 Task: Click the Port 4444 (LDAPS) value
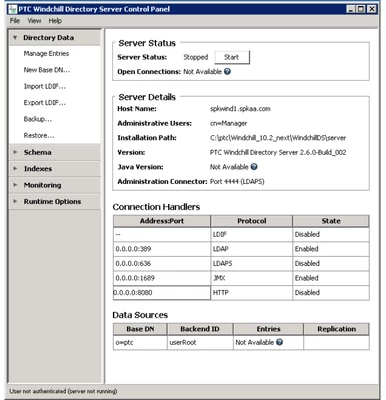coord(237,181)
